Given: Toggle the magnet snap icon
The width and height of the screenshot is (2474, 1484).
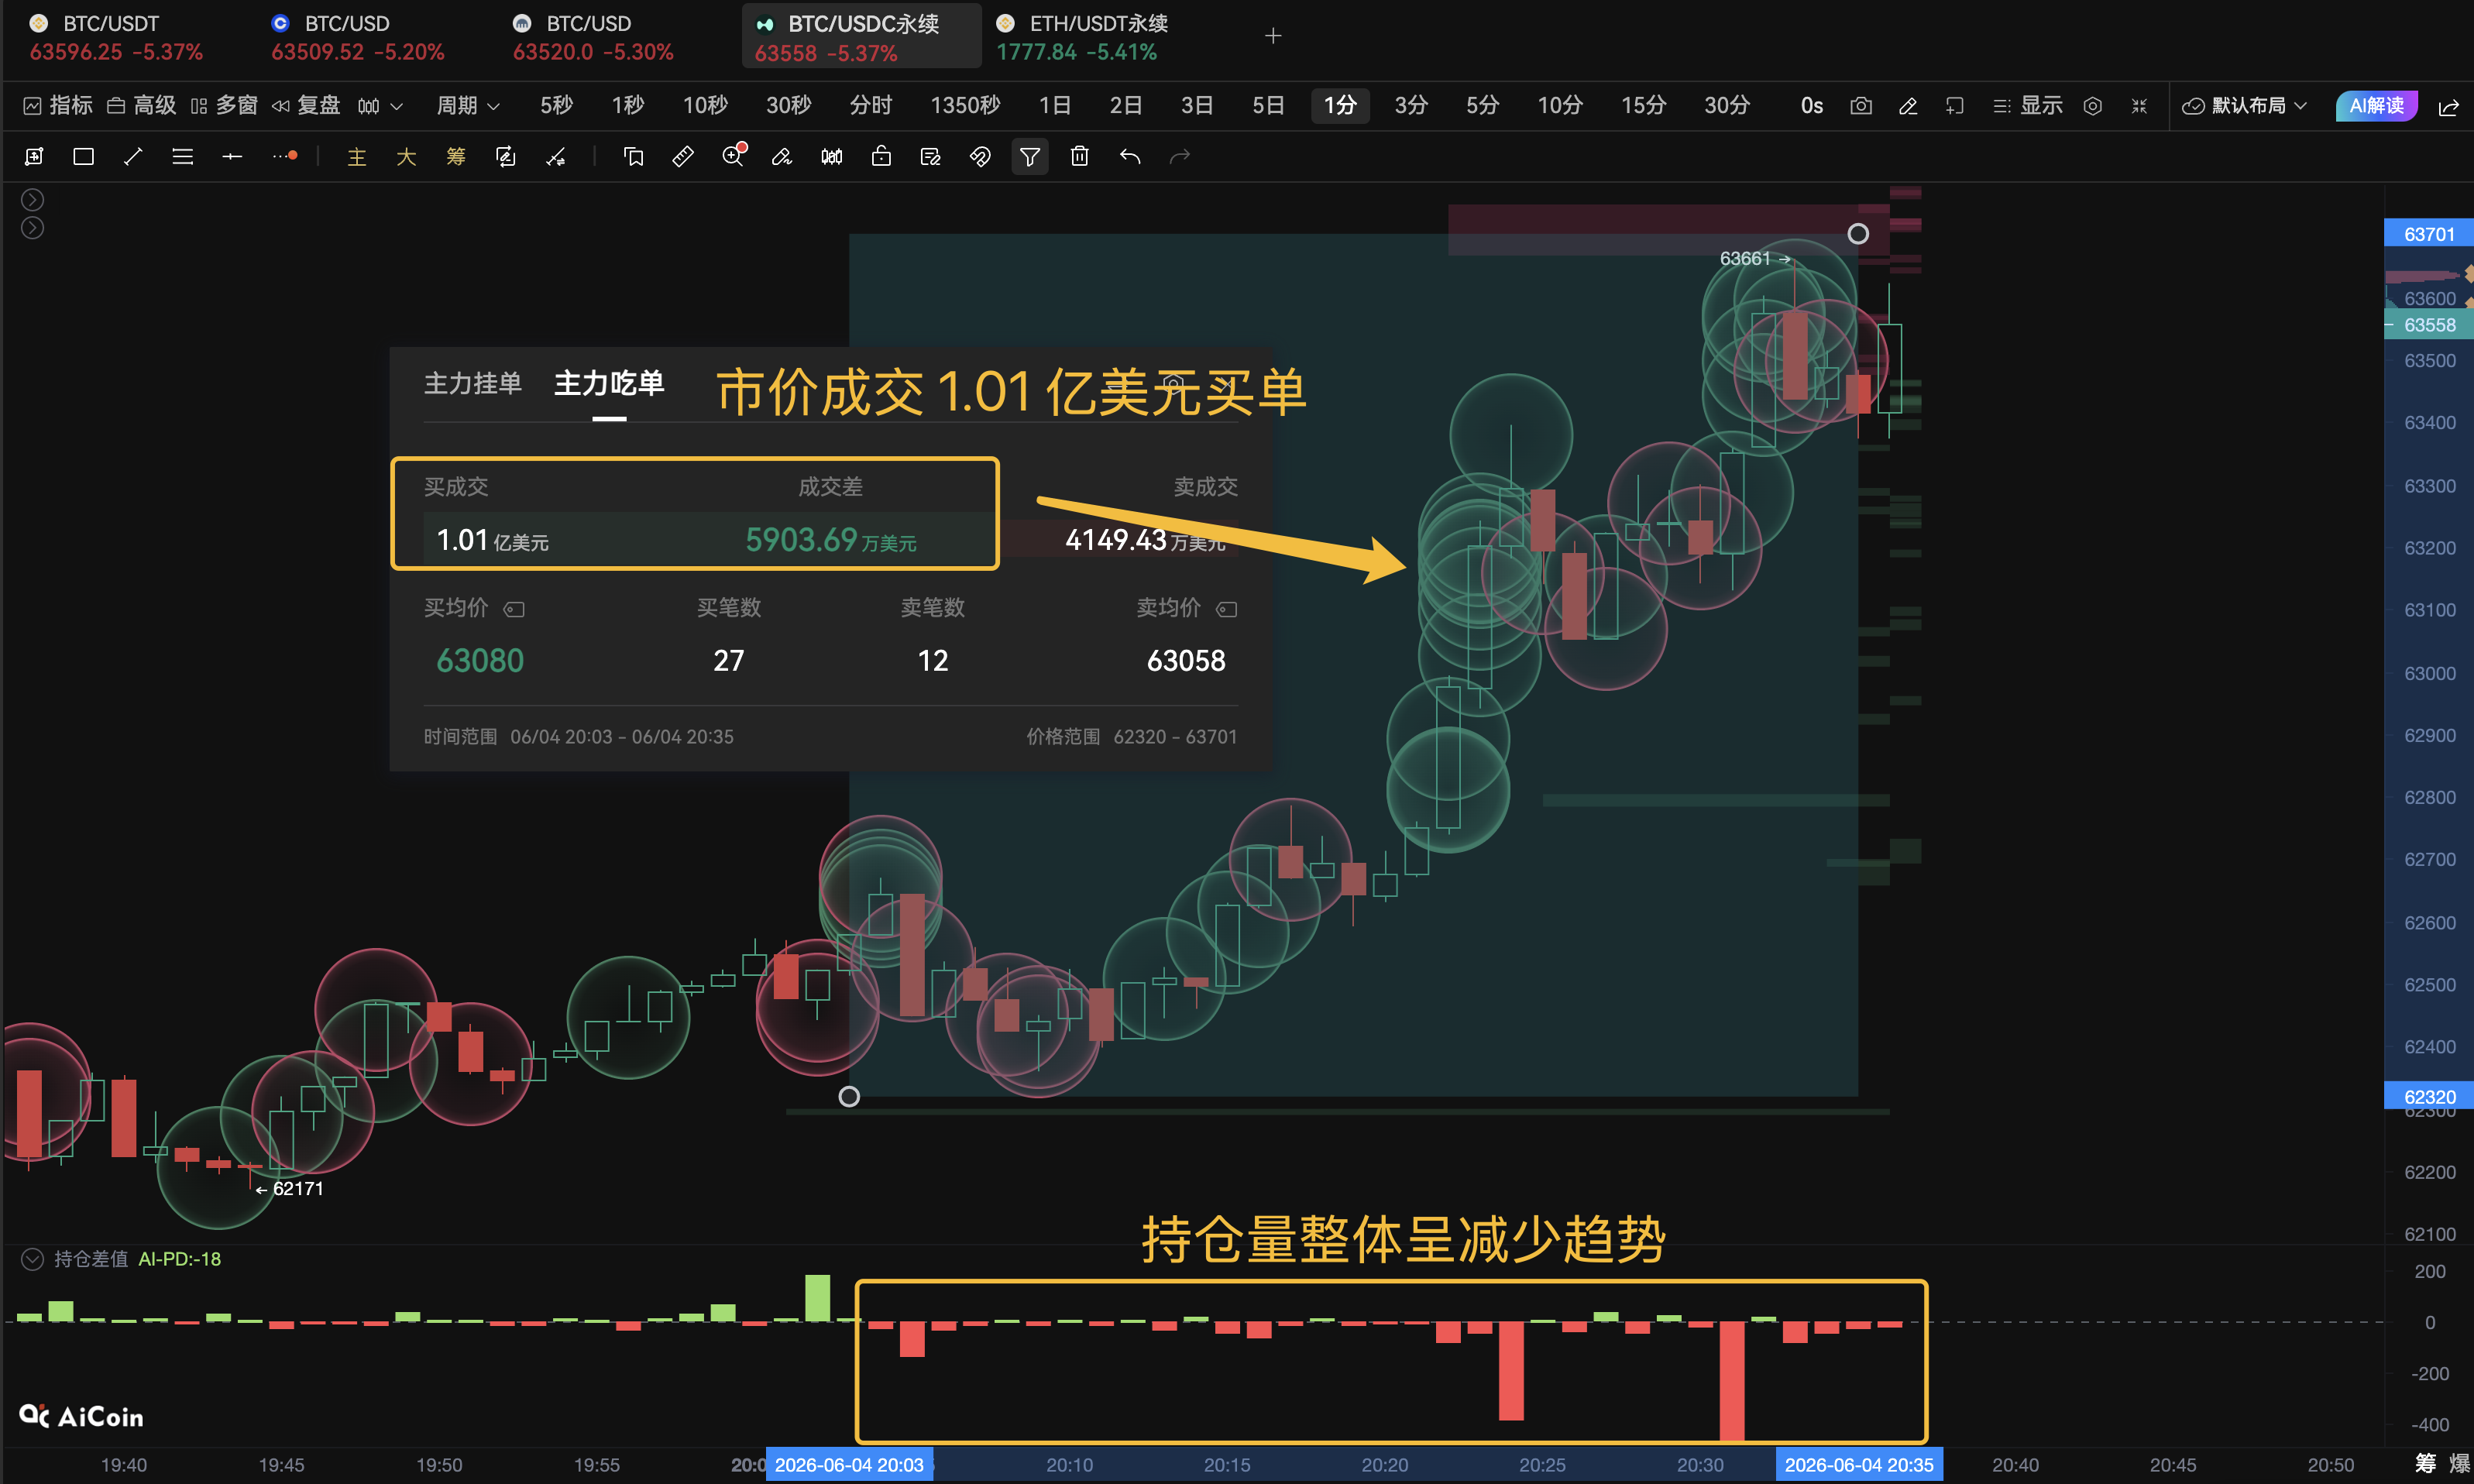Looking at the screenshot, I should pos(980,157).
